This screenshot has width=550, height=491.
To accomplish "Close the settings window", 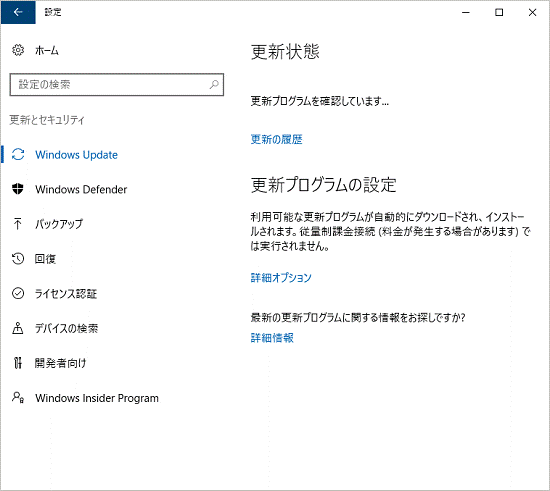I will (532, 12).
